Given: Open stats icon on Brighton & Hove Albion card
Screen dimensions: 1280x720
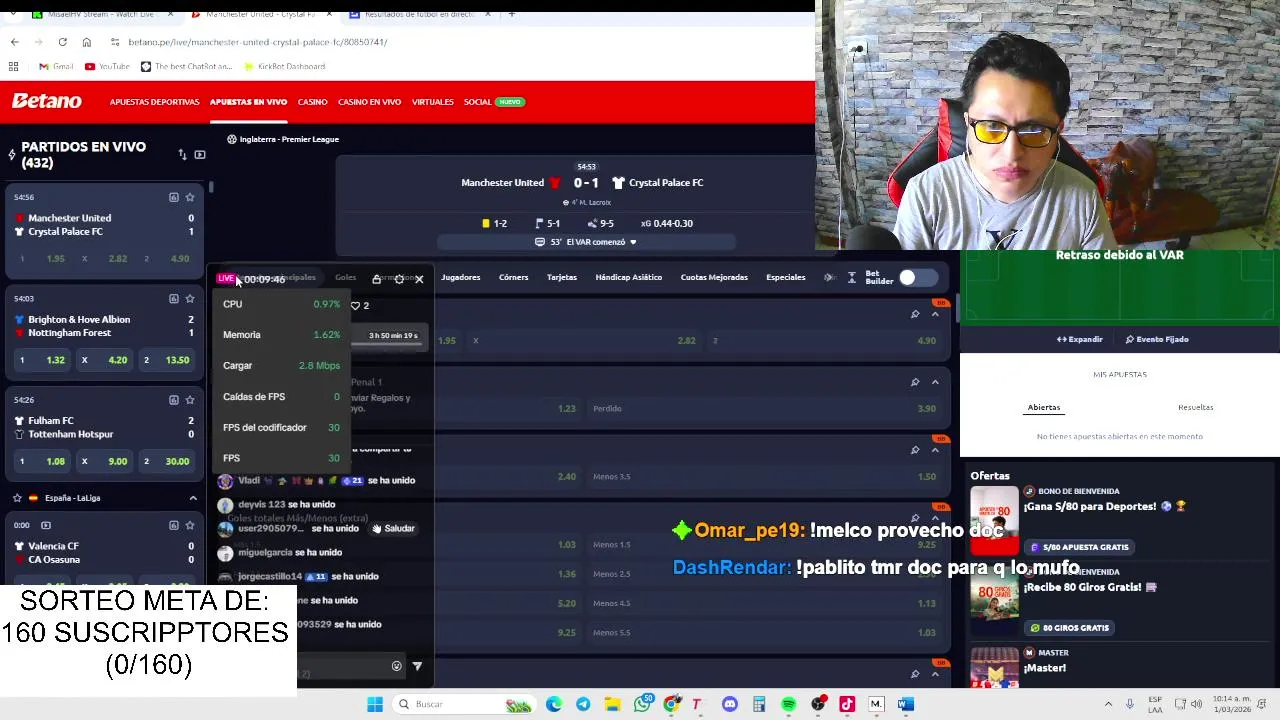Looking at the screenshot, I should point(174,298).
